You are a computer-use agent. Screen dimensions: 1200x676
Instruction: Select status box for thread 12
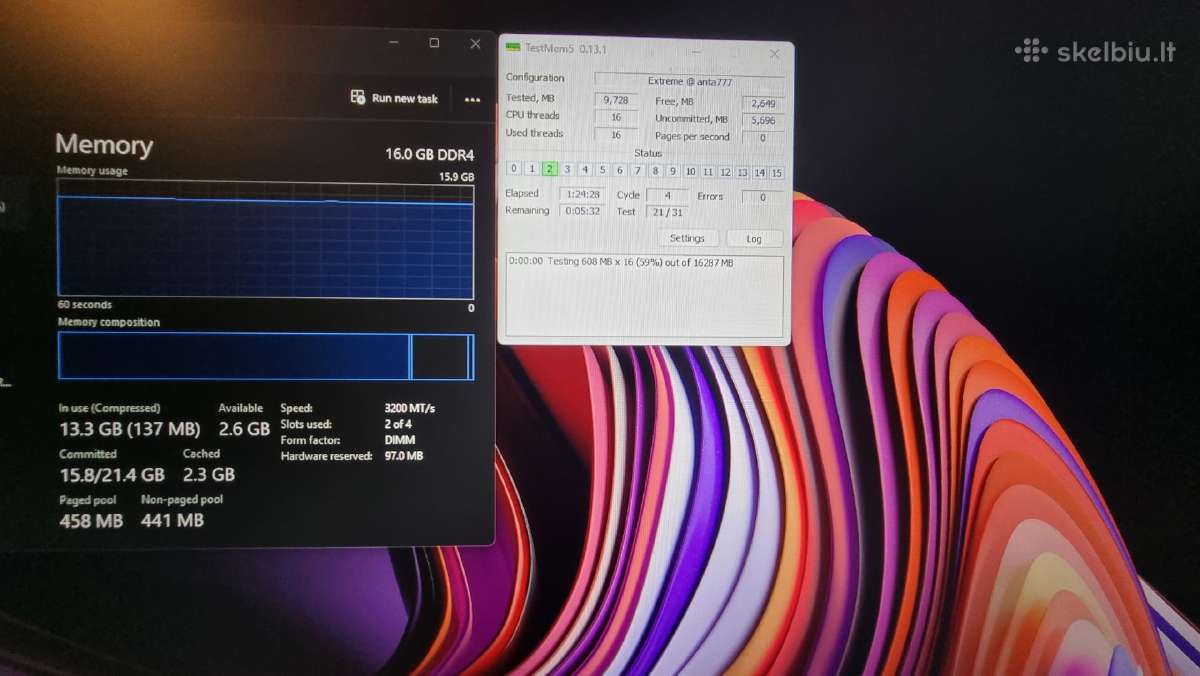click(725, 172)
